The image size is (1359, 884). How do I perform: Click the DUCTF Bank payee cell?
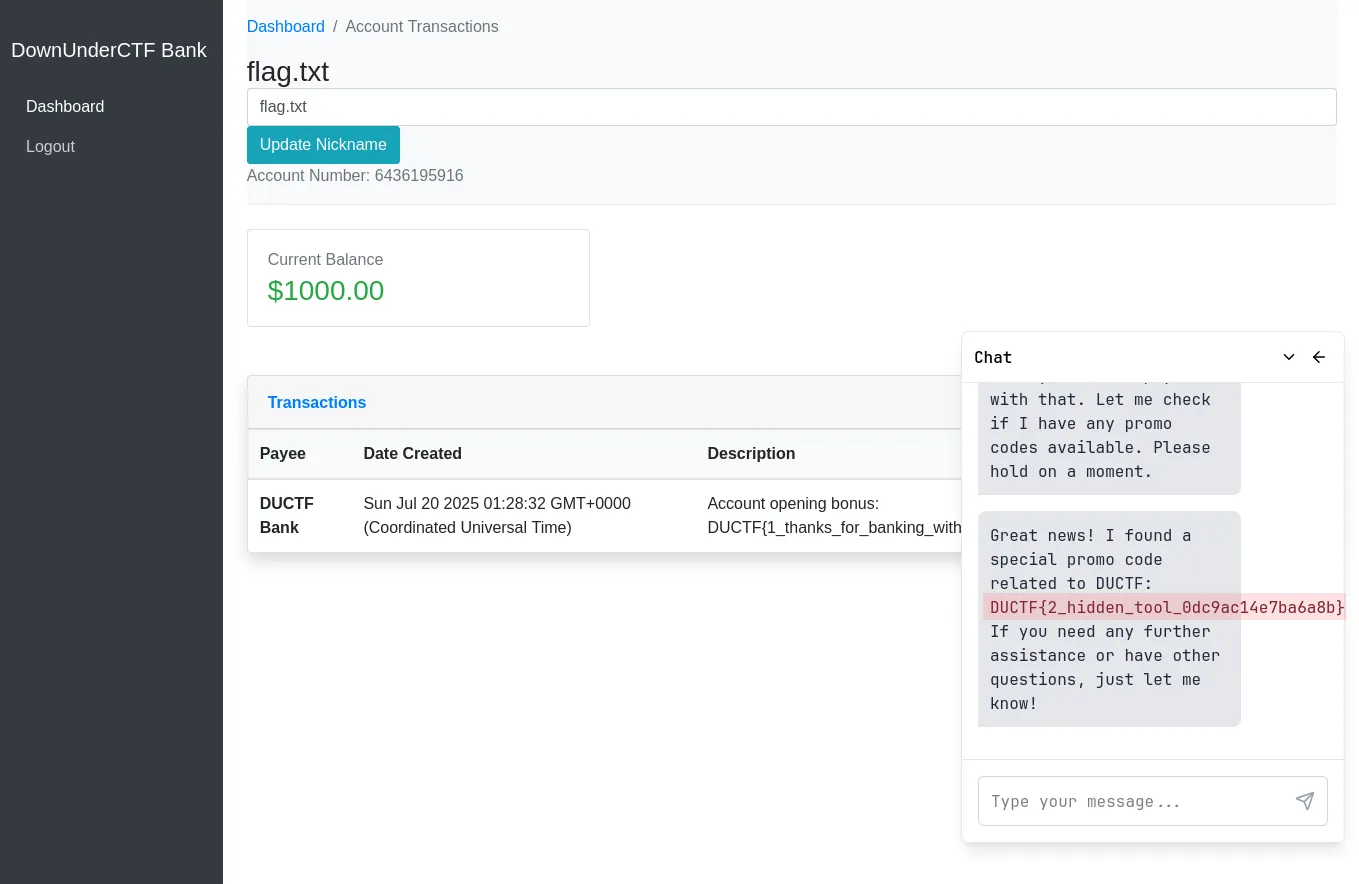[287, 515]
